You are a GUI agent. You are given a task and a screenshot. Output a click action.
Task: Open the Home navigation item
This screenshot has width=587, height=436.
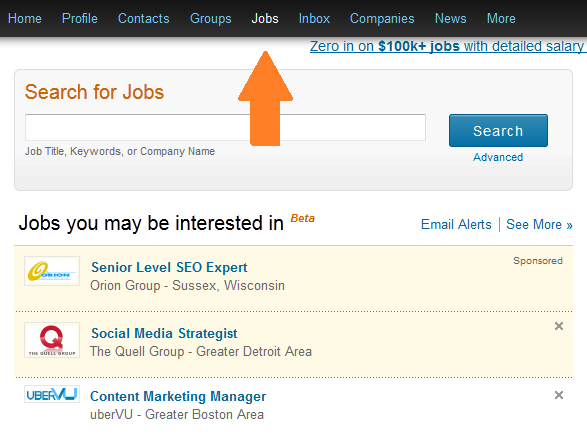click(25, 18)
